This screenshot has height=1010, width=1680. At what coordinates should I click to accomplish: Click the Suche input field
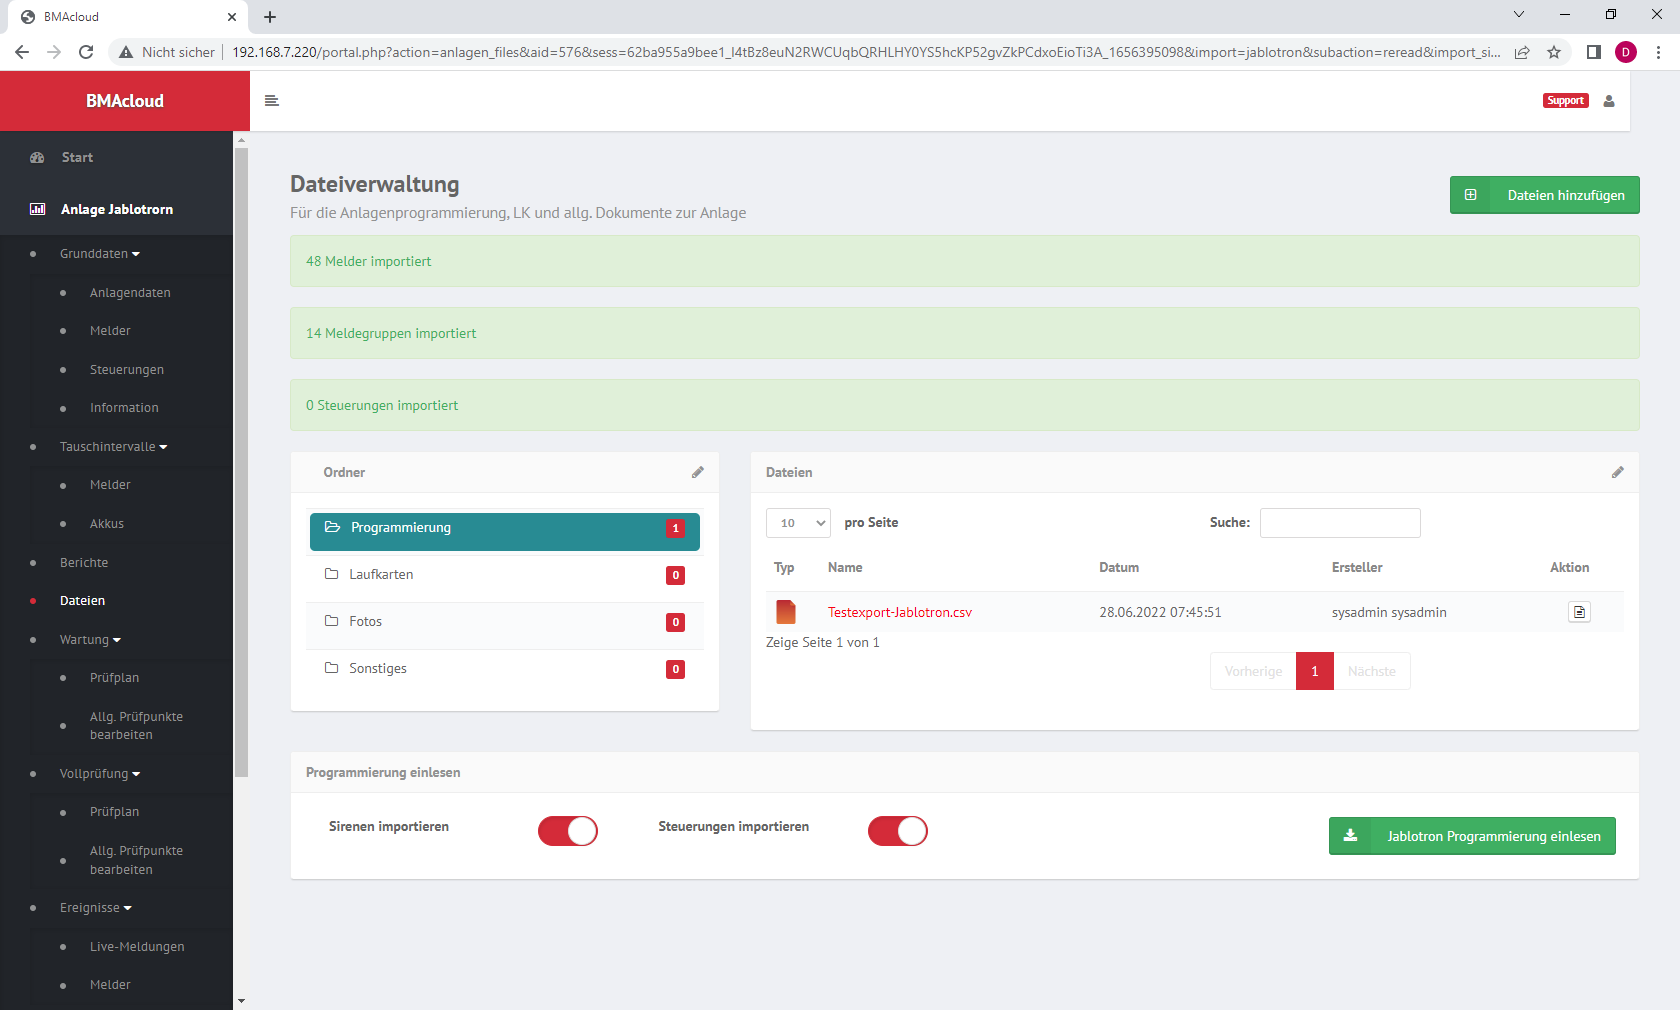tap(1340, 523)
